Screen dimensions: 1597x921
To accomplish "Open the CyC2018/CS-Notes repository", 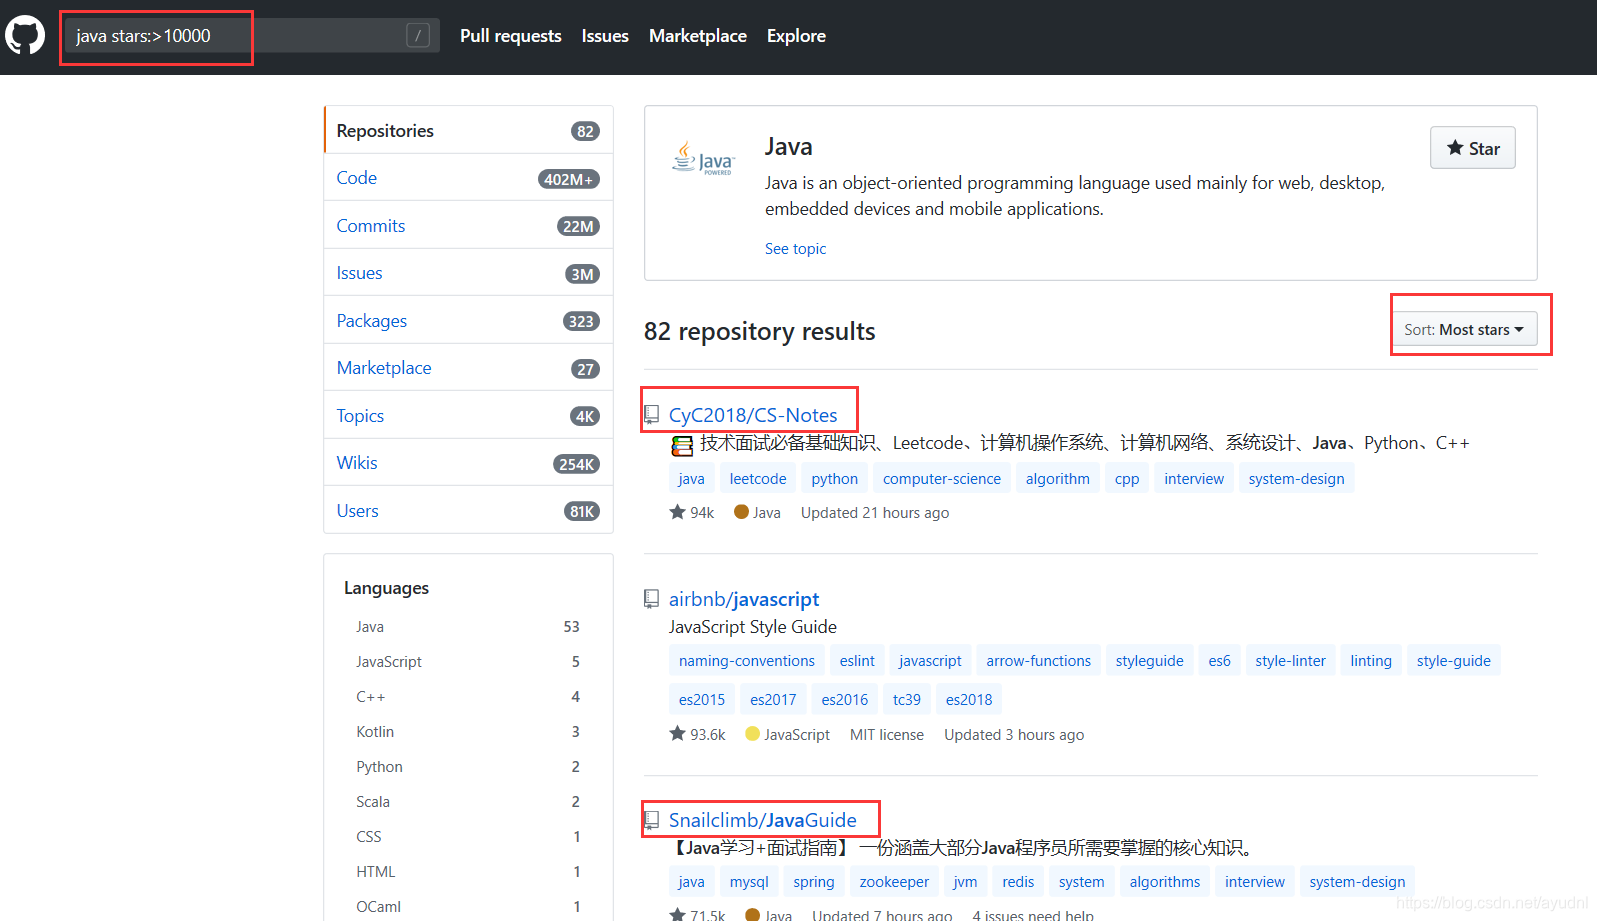I will [753, 415].
